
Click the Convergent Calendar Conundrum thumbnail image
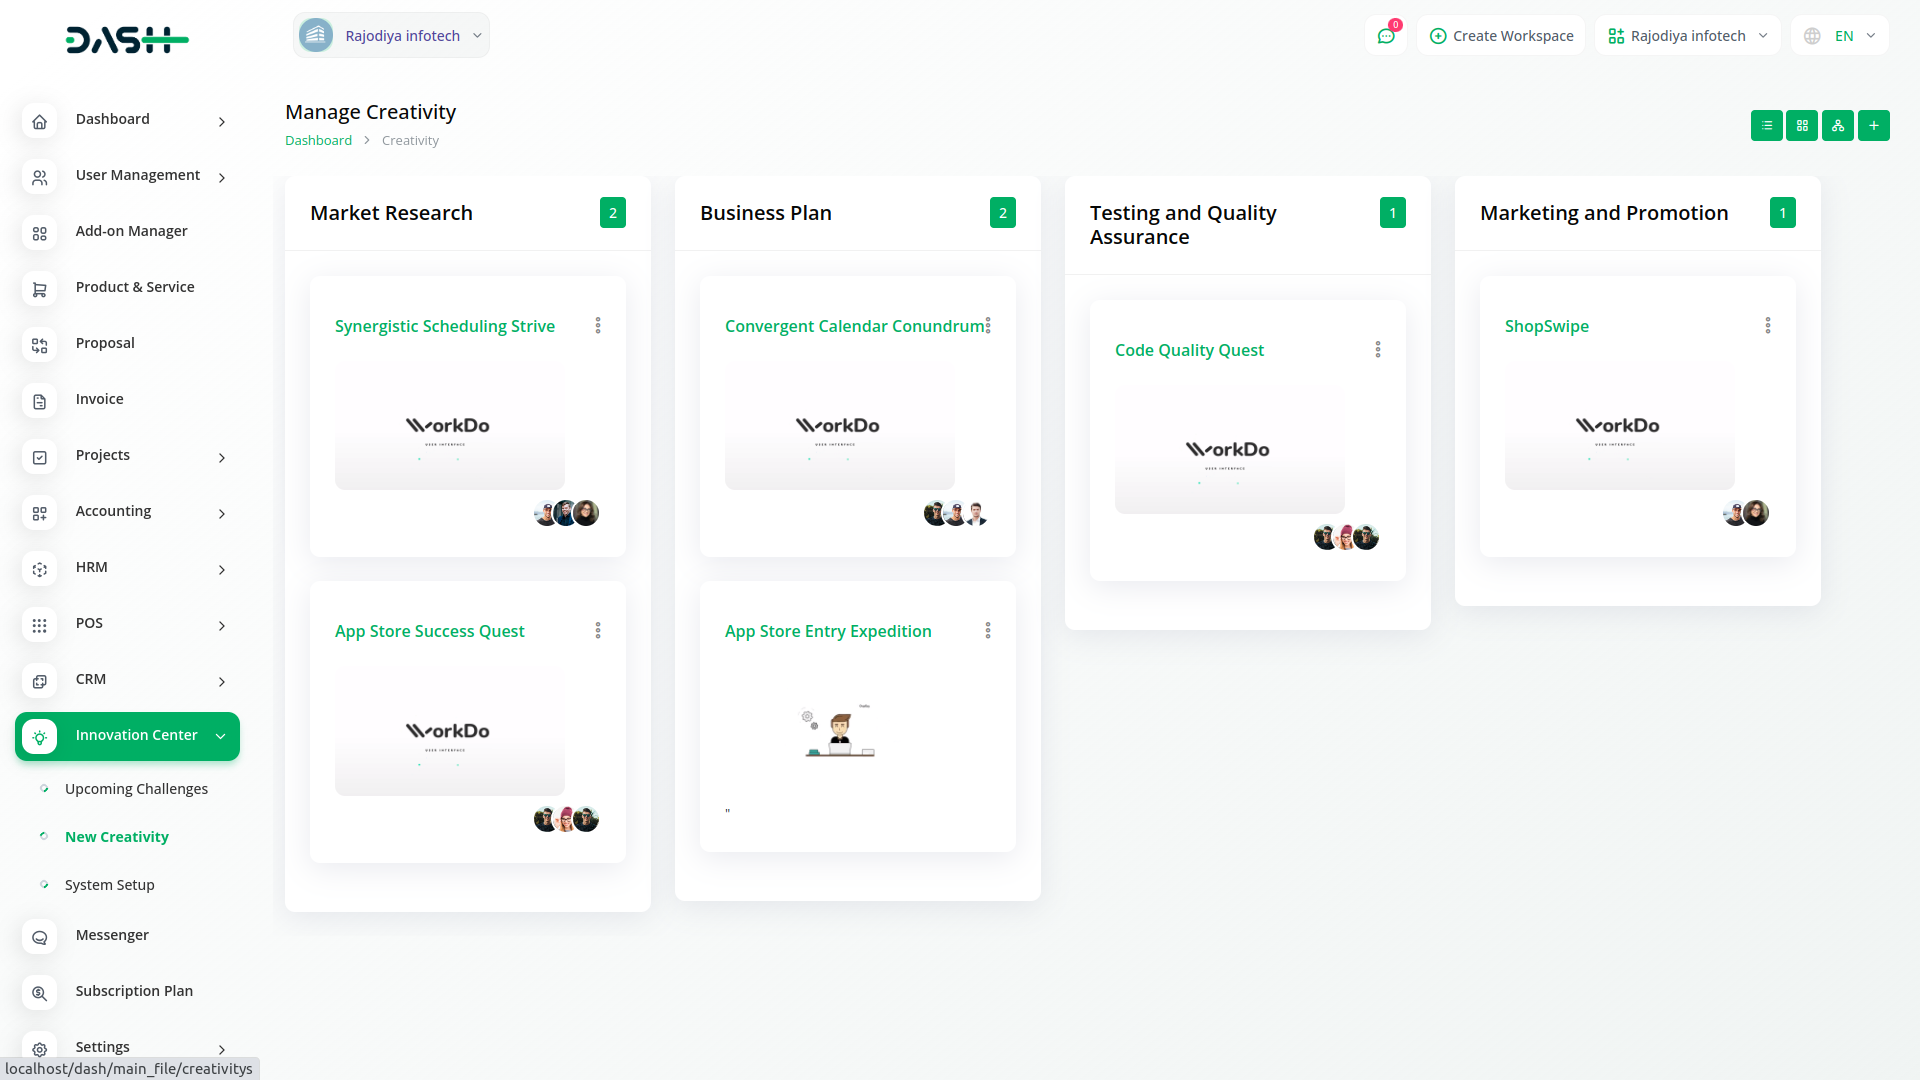(x=839, y=427)
